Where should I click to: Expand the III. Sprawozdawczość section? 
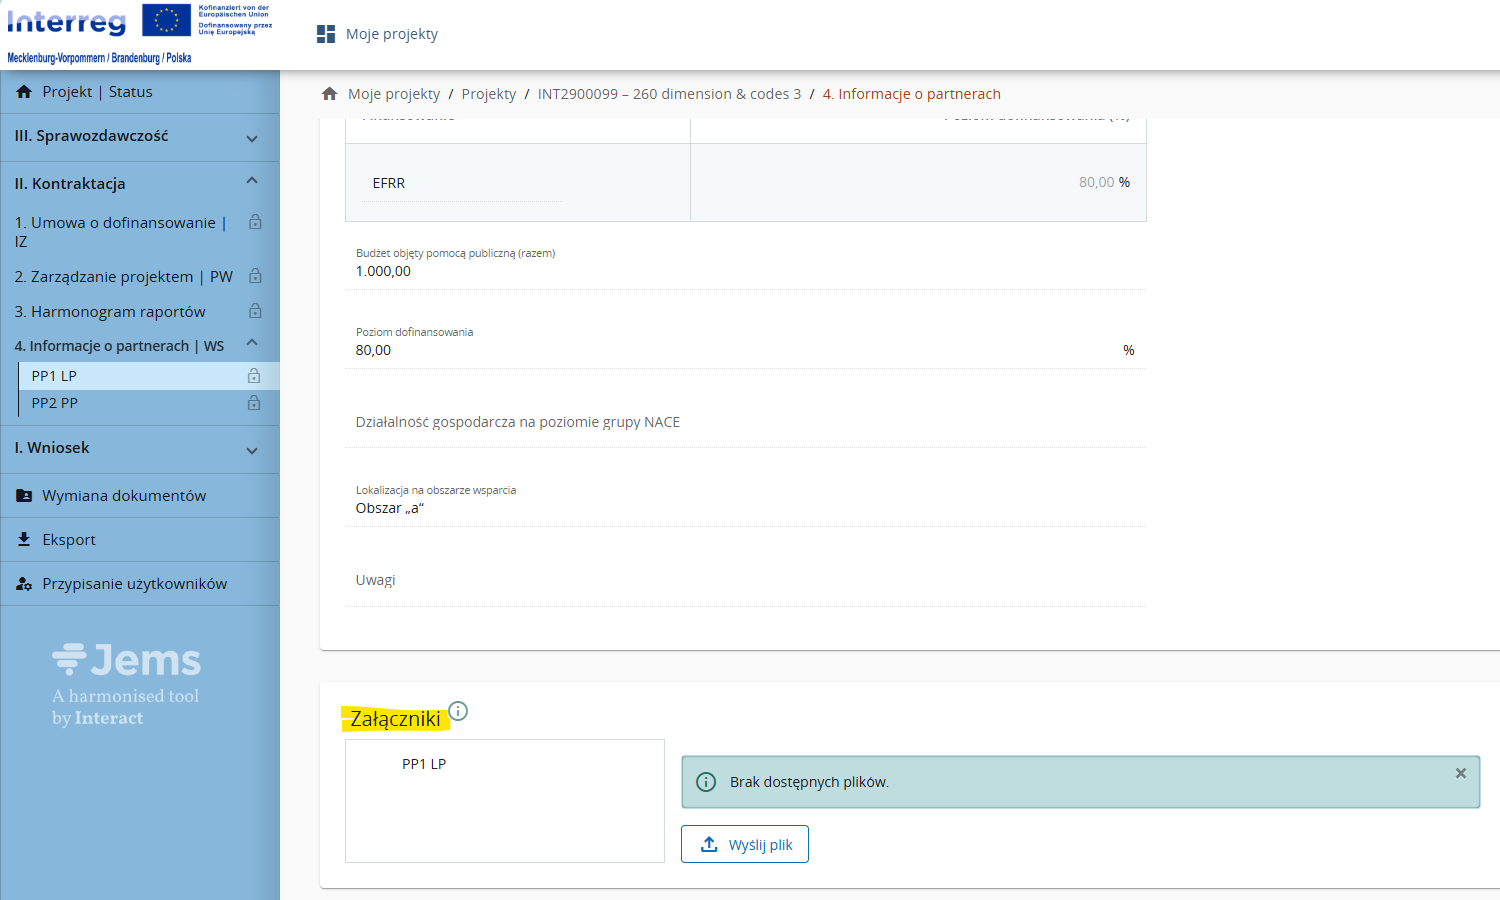[252, 138]
